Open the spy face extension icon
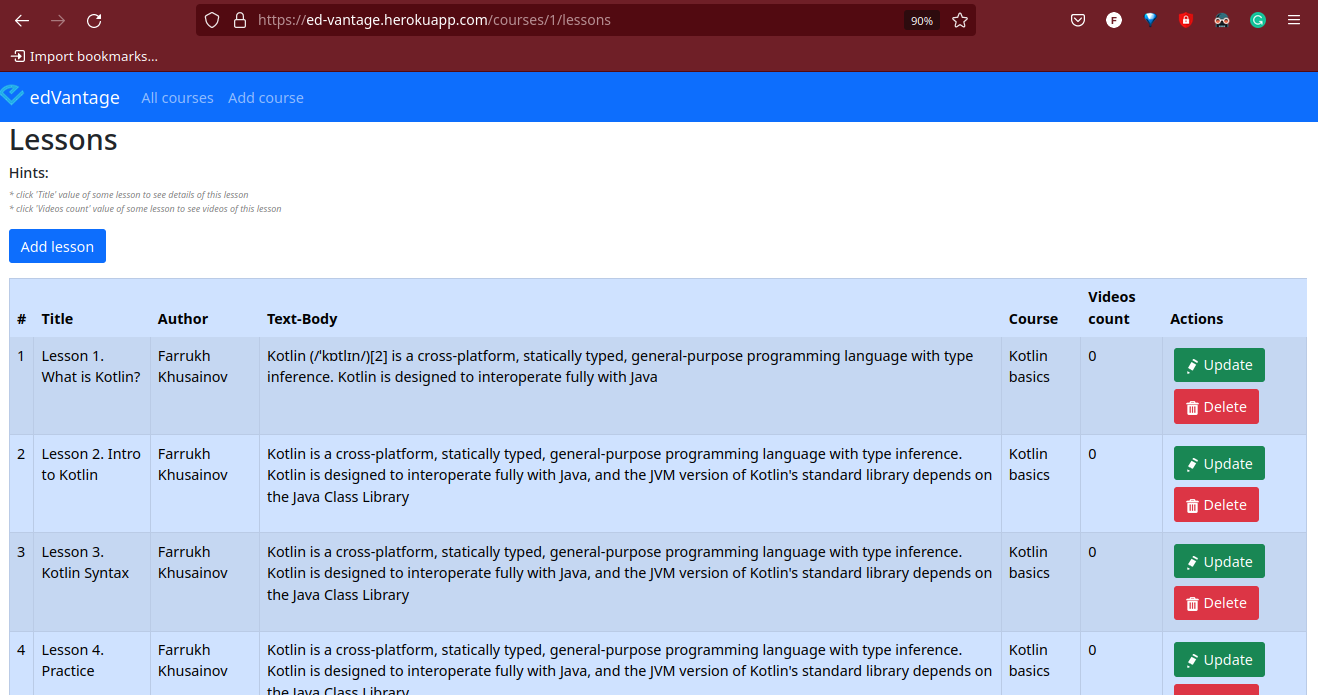 coord(1222,20)
